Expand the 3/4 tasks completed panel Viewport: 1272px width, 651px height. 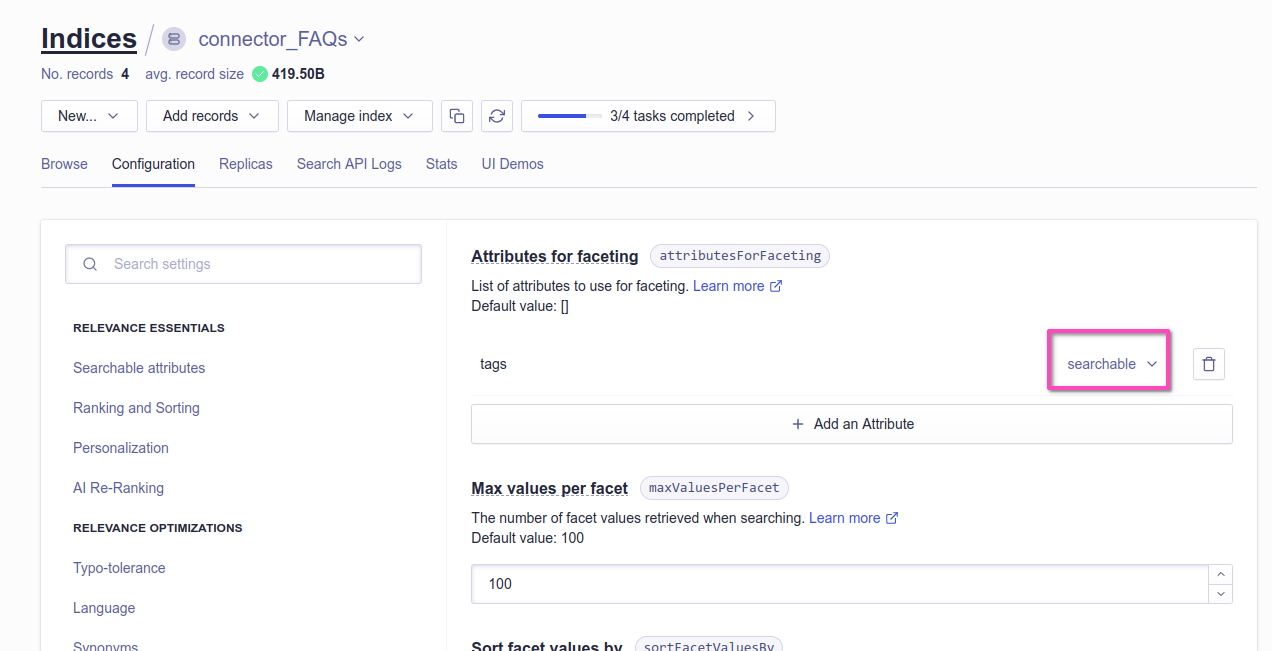750,115
